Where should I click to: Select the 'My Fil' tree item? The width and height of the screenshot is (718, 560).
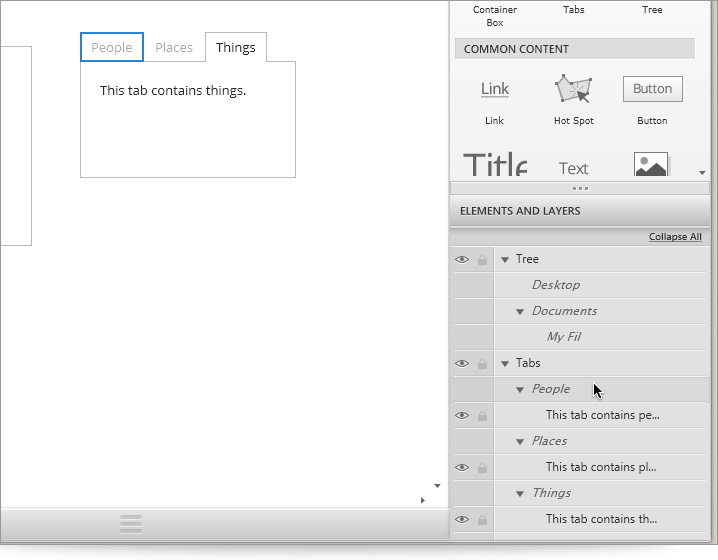(x=564, y=337)
